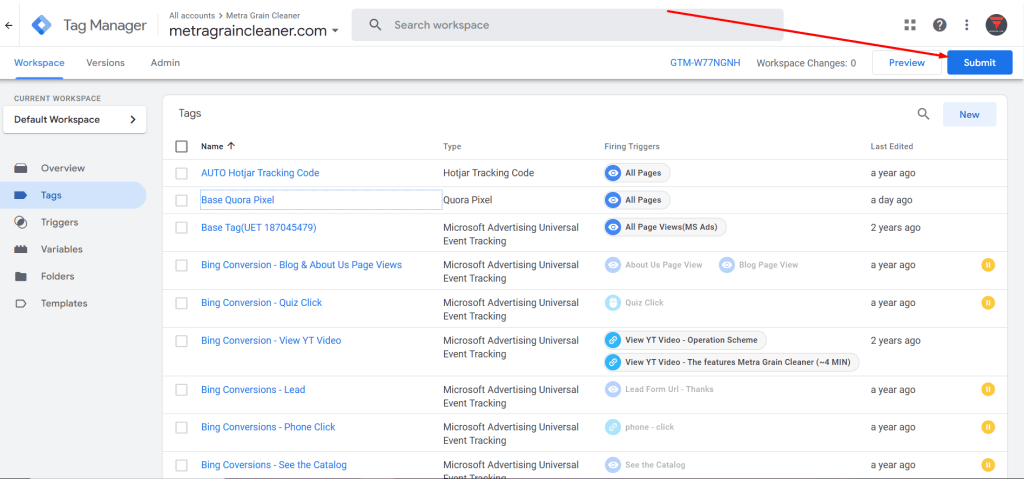Click the user account avatar
Image resolution: width=1024 pixels, height=479 pixels.
click(x=996, y=25)
